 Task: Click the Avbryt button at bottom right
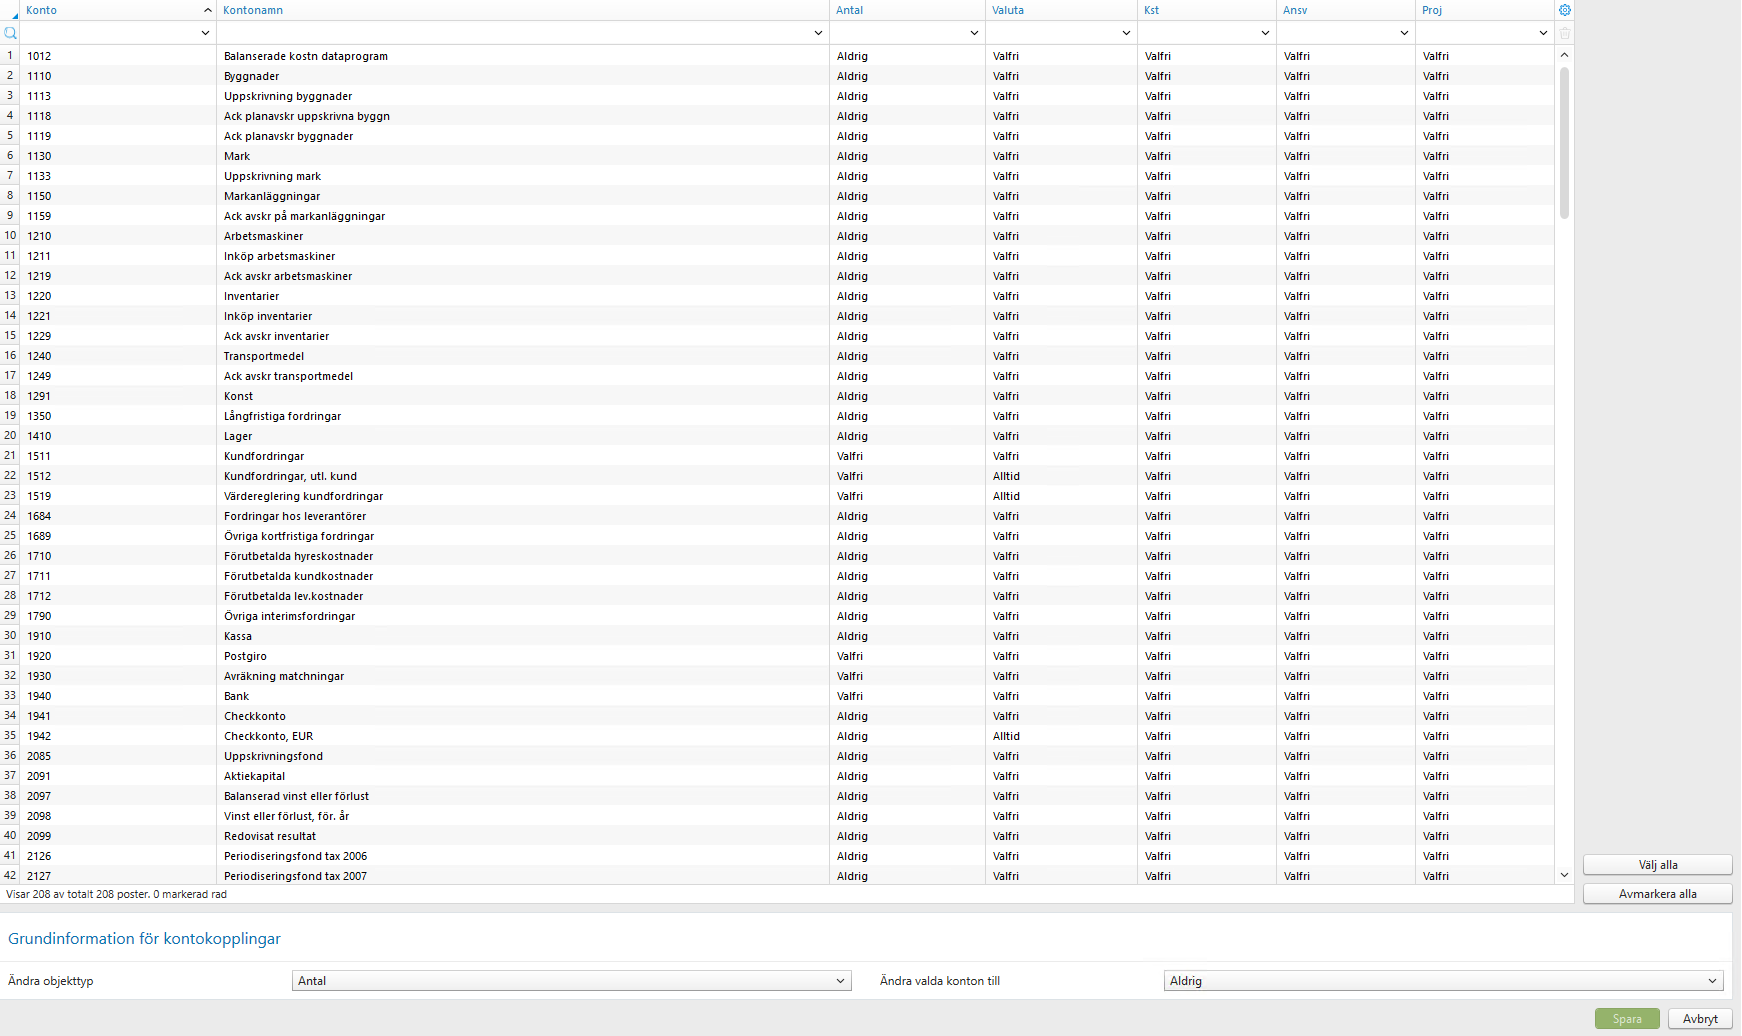pos(1699,1018)
